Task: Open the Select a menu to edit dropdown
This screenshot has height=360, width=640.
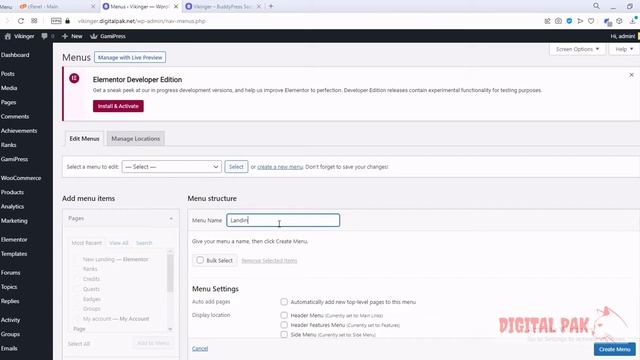Action: pyautogui.click(x=171, y=167)
